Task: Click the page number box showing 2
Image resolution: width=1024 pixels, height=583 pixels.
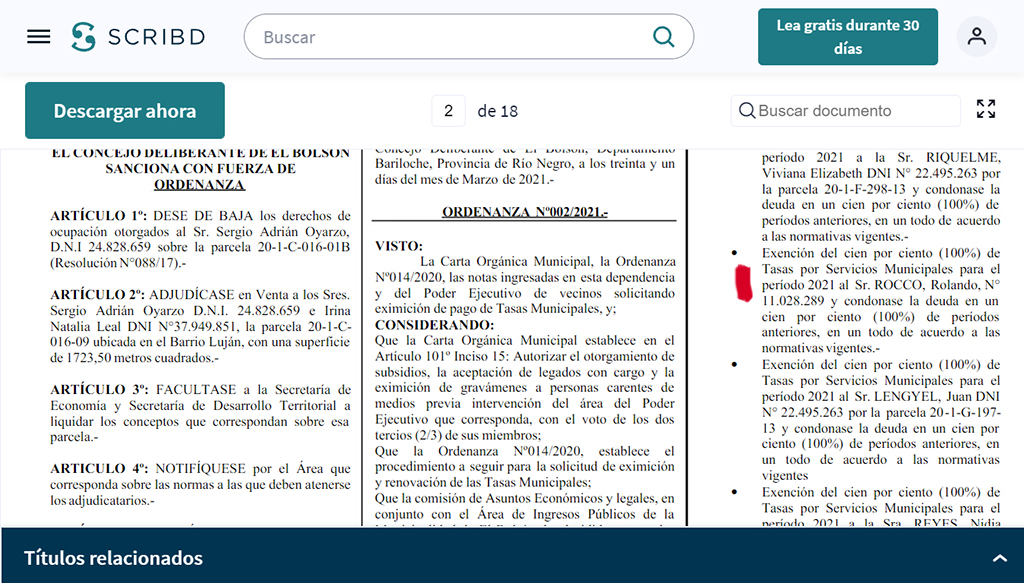Action: 448,111
